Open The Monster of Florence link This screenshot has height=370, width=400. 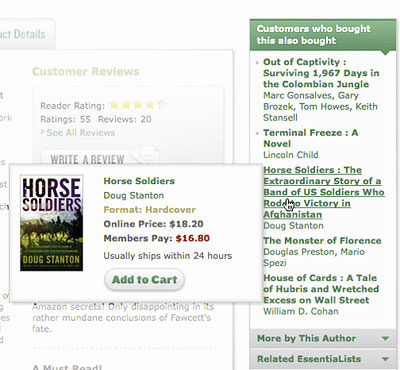(x=322, y=241)
